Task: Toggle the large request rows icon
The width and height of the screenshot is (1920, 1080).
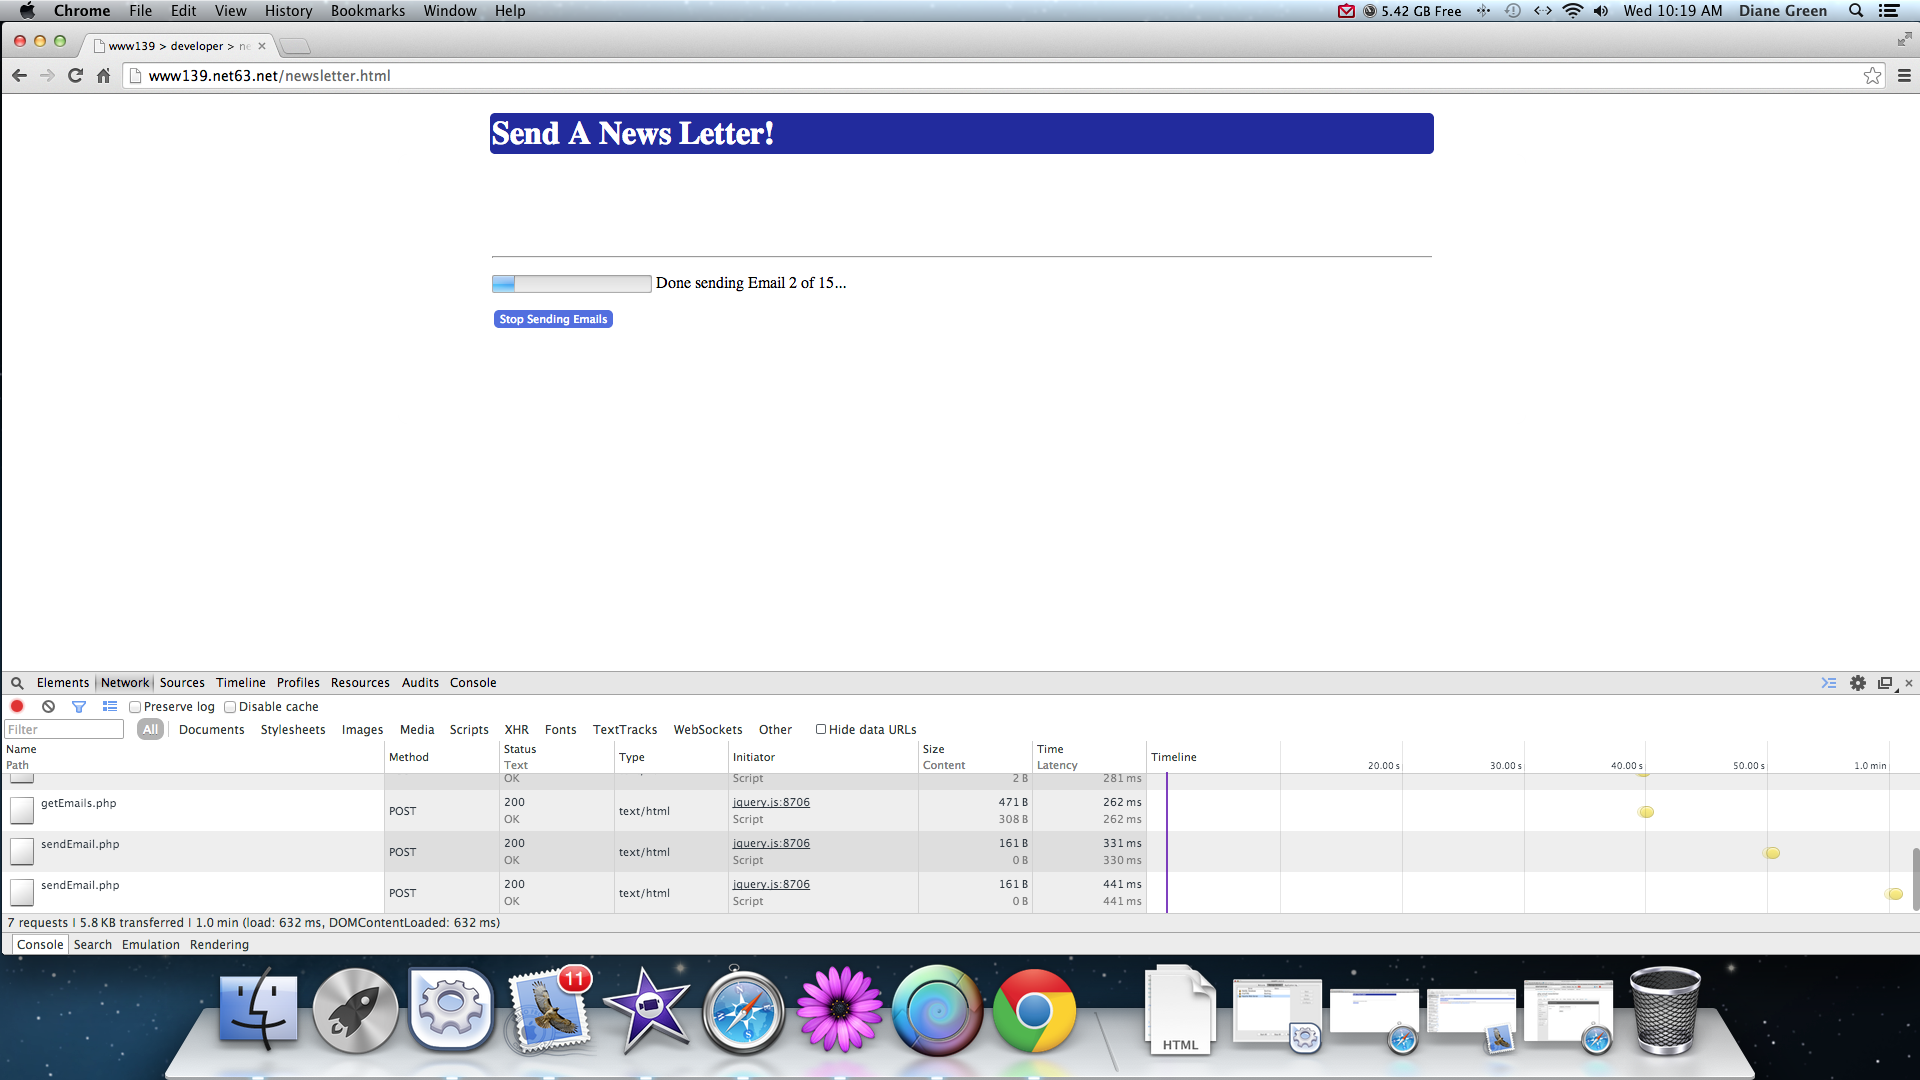Action: click(x=110, y=706)
